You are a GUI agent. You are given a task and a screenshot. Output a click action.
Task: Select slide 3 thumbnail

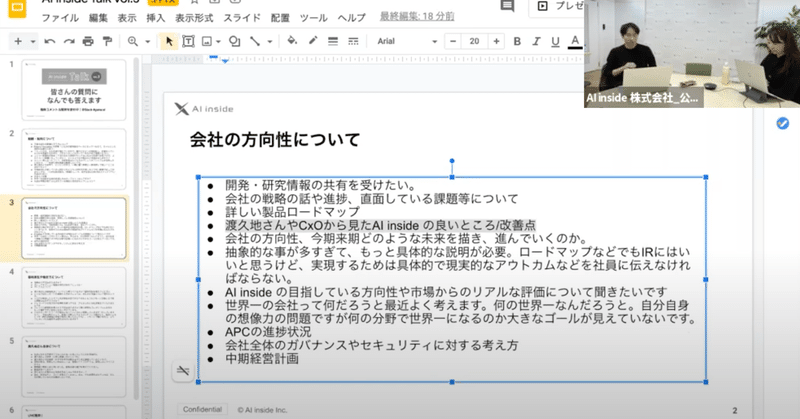[x=73, y=228]
